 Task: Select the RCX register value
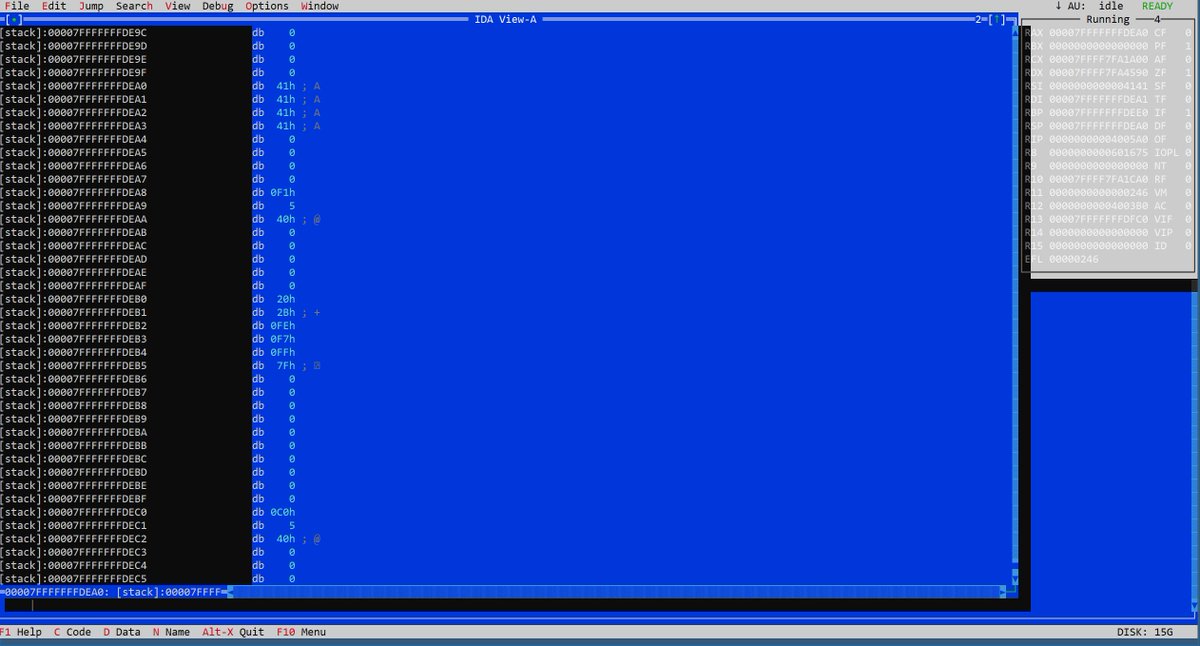tap(1098, 59)
